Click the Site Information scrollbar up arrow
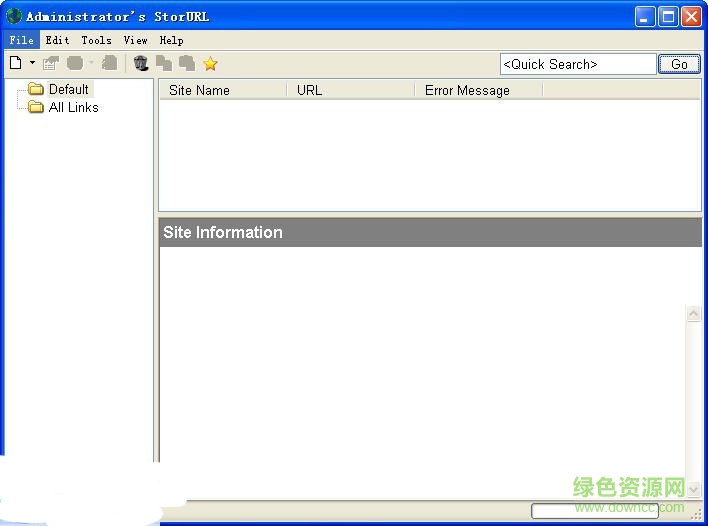This screenshot has height=526, width=708. [x=693, y=314]
